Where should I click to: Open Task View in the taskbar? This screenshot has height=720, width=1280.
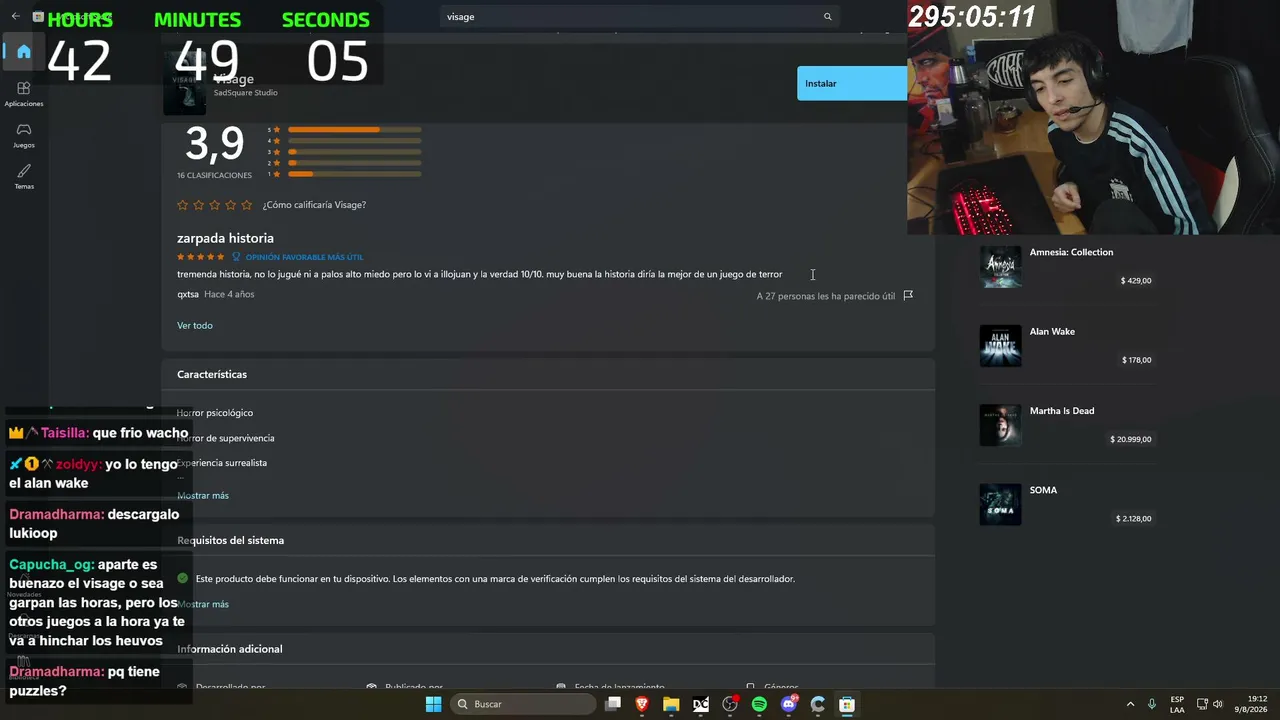[x=613, y=704]
